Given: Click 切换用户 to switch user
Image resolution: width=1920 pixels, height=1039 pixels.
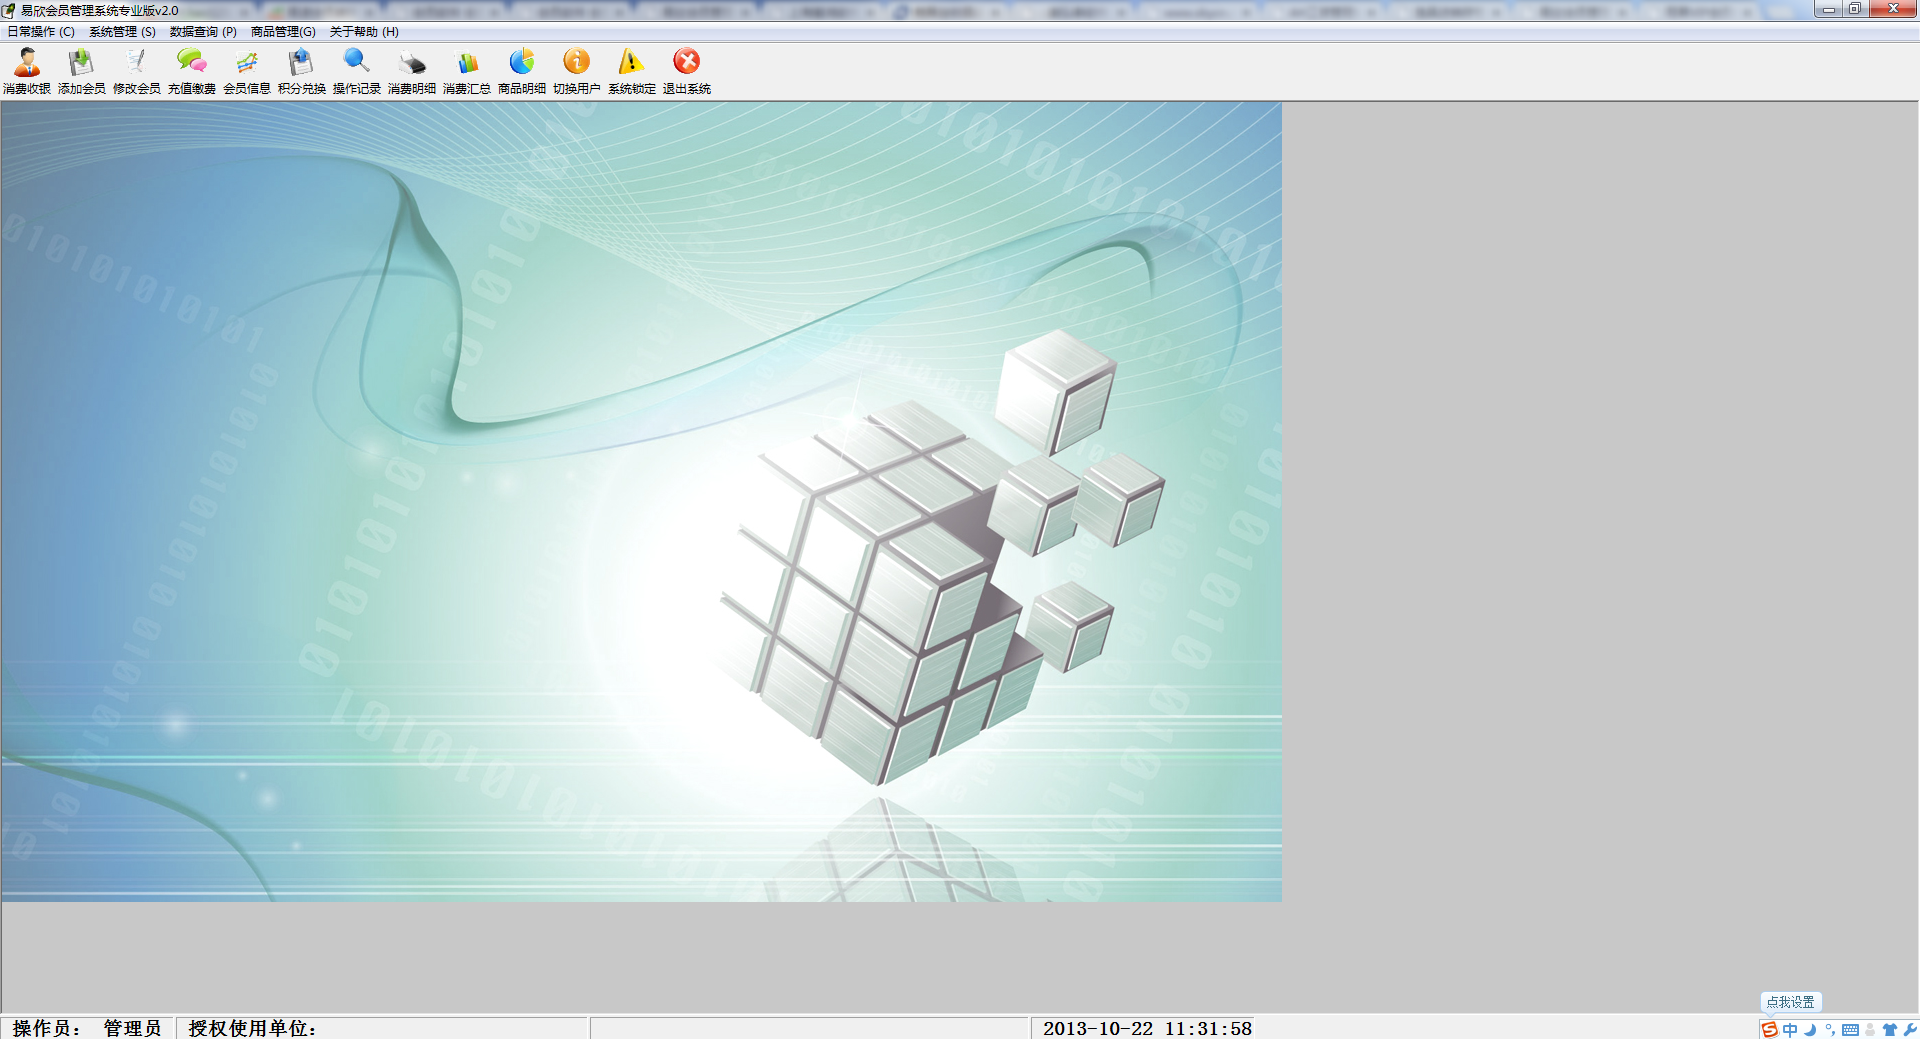Looking at the screenshot, I should tap(577, 71).
